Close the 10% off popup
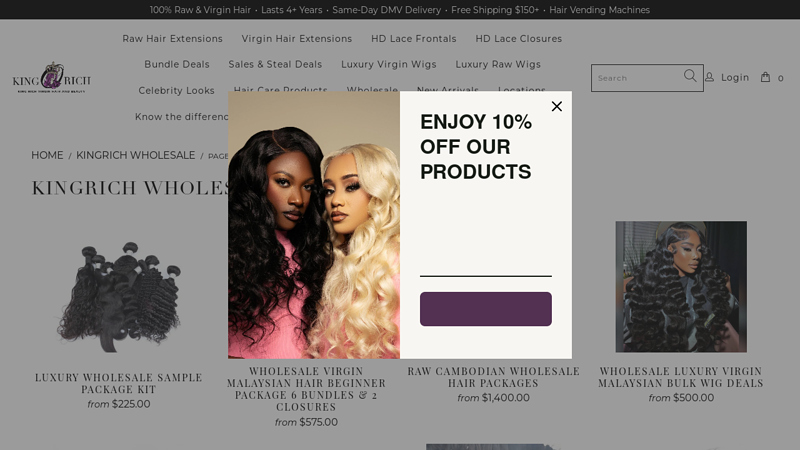Viewport: 800px width, 450px height. (557, 106)
